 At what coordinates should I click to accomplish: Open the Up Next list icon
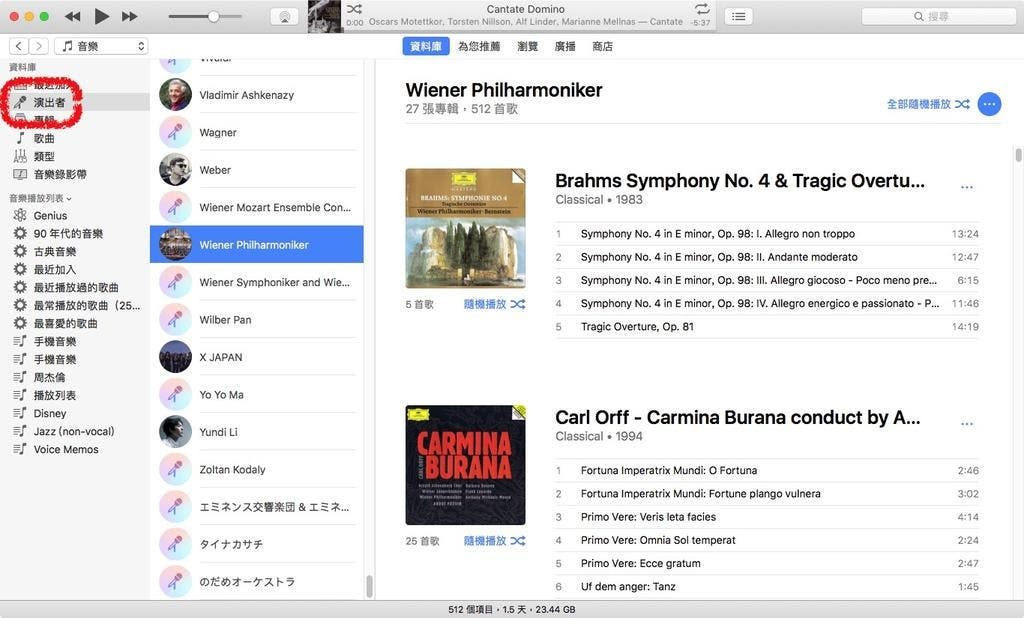click(738, 16)
